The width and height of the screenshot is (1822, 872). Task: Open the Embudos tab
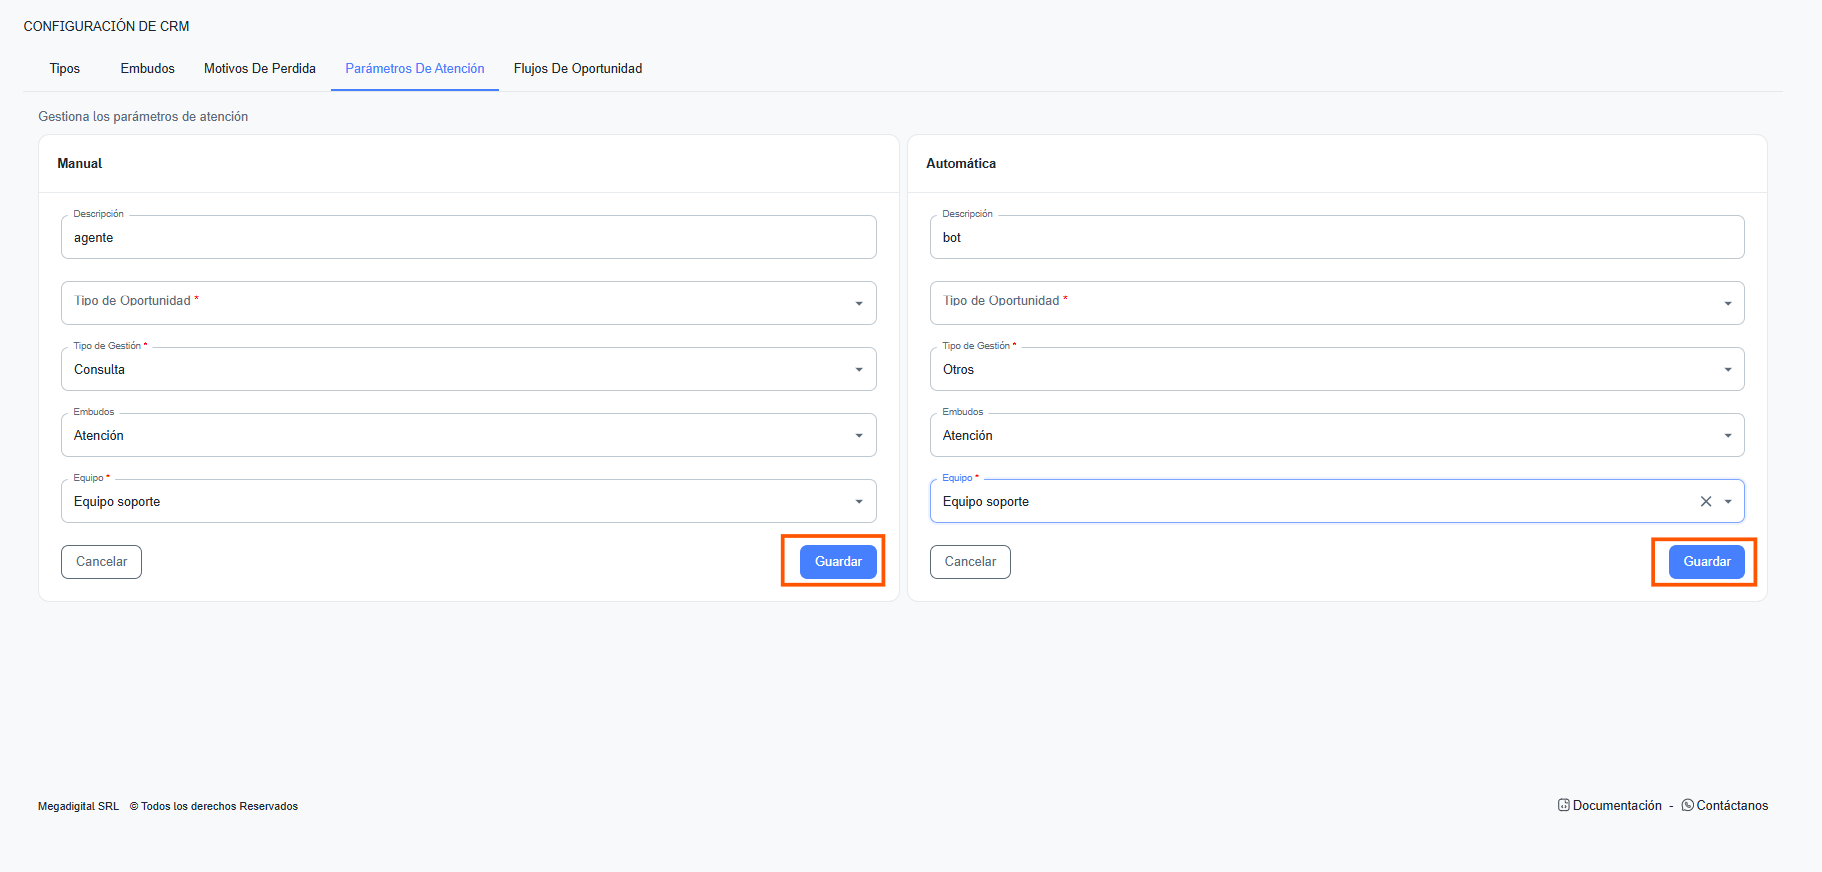tap(147, 69)
